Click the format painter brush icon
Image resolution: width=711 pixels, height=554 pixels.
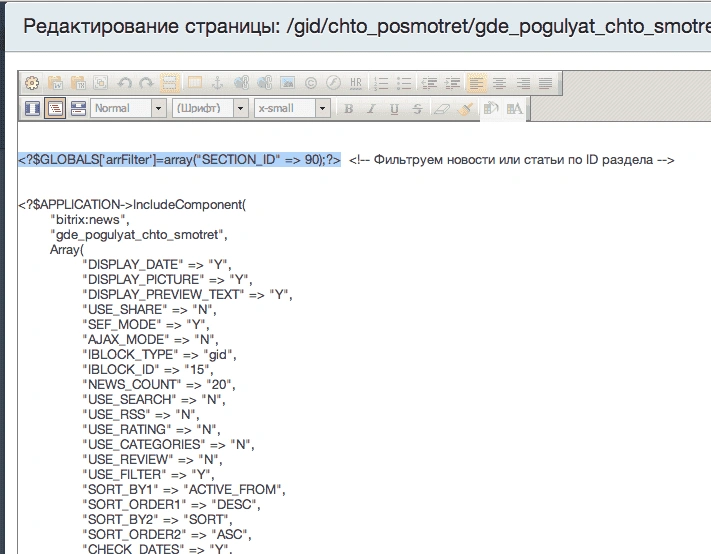(466, 109)
